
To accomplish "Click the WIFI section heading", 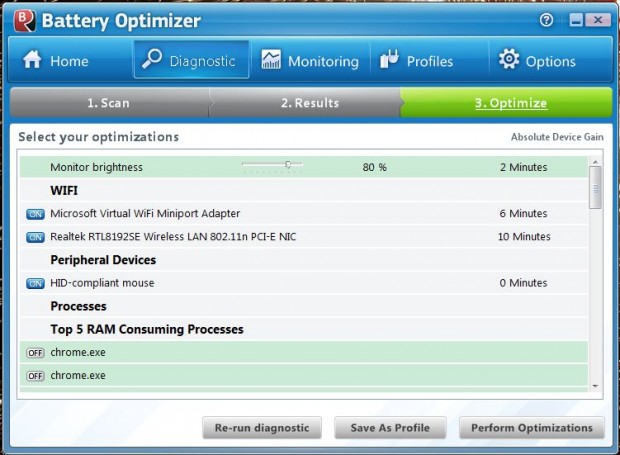I will 64,191.
